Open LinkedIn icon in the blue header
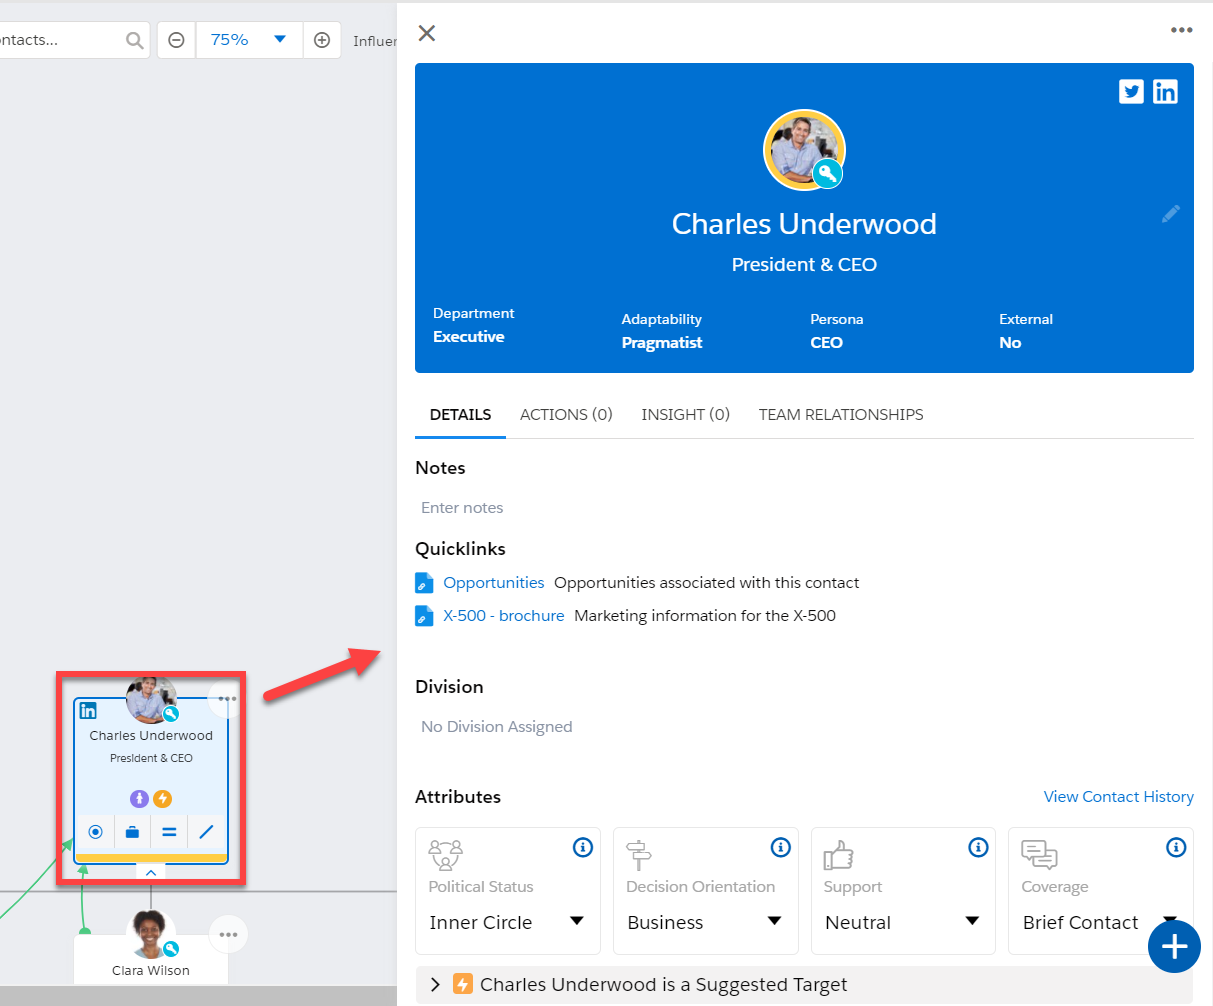The height and width of the screenshot is (1006, 1213). 1166,92
